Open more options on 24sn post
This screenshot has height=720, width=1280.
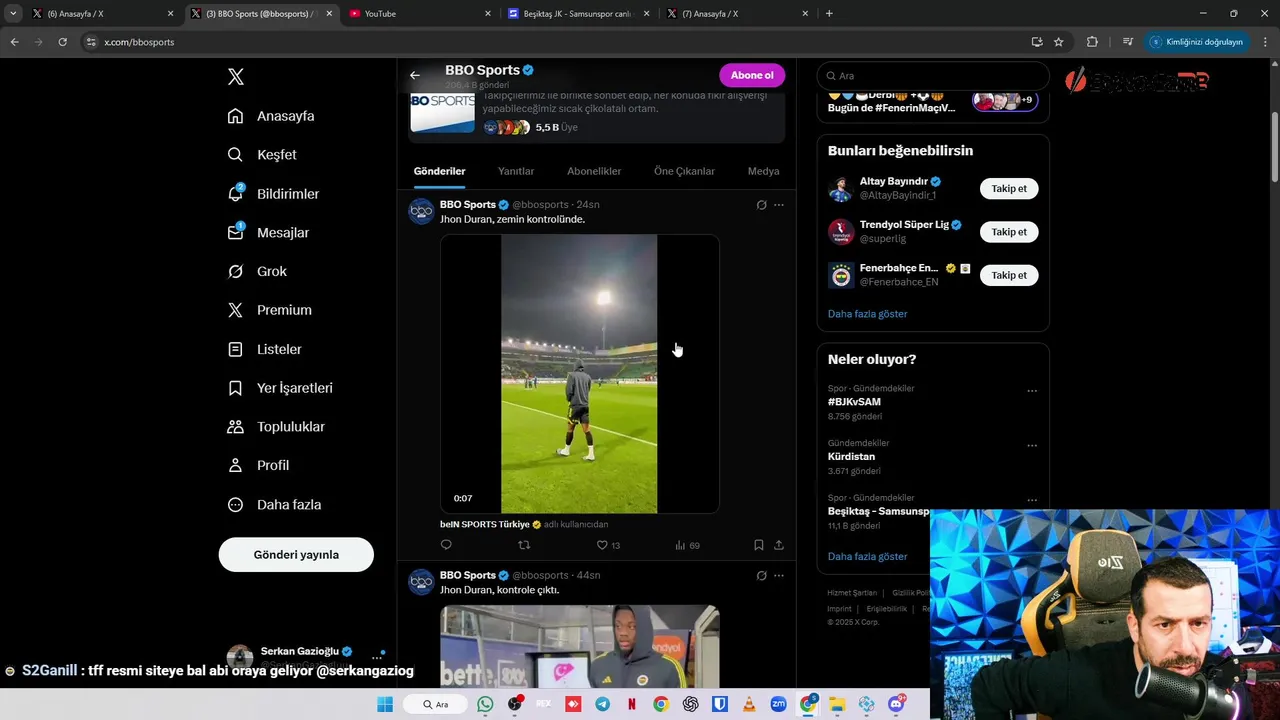(x=779, y=205)
